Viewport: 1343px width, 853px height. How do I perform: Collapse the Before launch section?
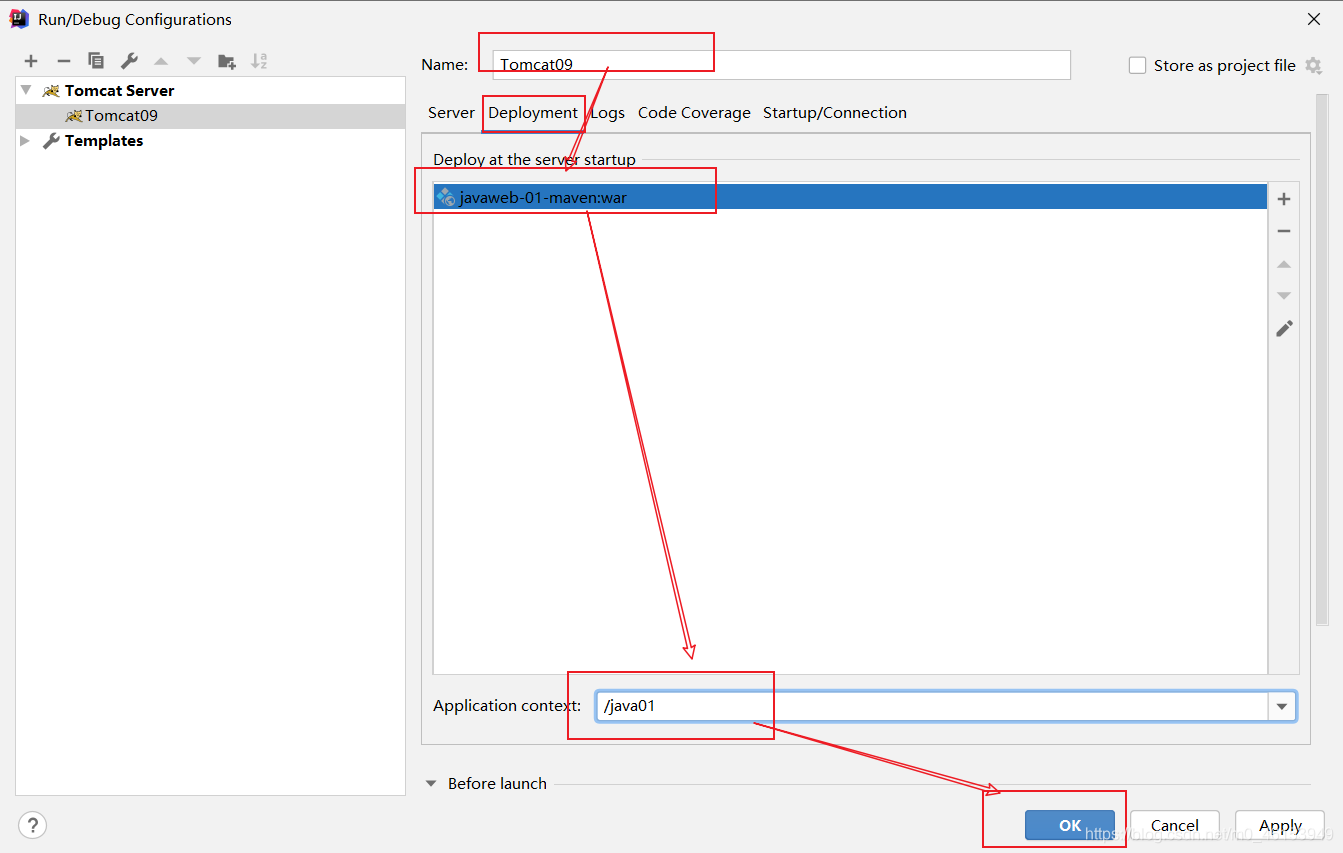[431, 784]
